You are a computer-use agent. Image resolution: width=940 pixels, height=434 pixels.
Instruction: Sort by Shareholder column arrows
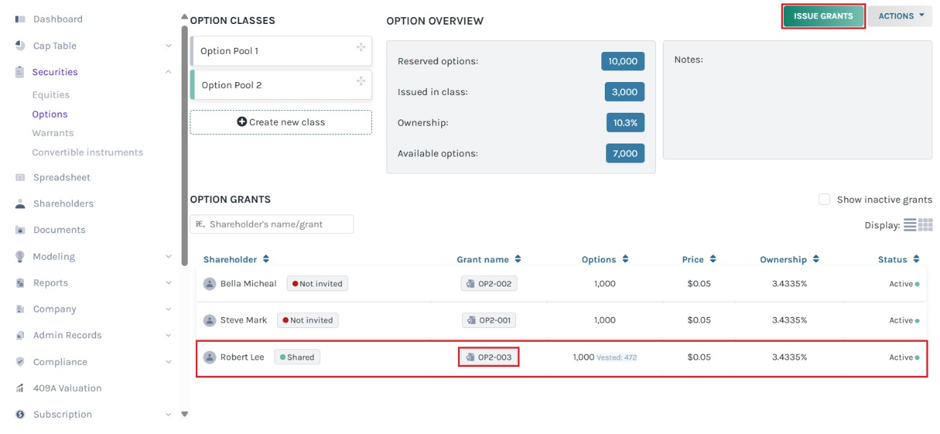(x=266, y=260)
